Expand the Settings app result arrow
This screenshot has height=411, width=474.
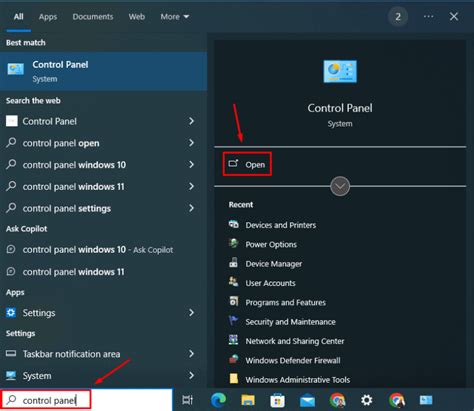[x=191, y=312]
